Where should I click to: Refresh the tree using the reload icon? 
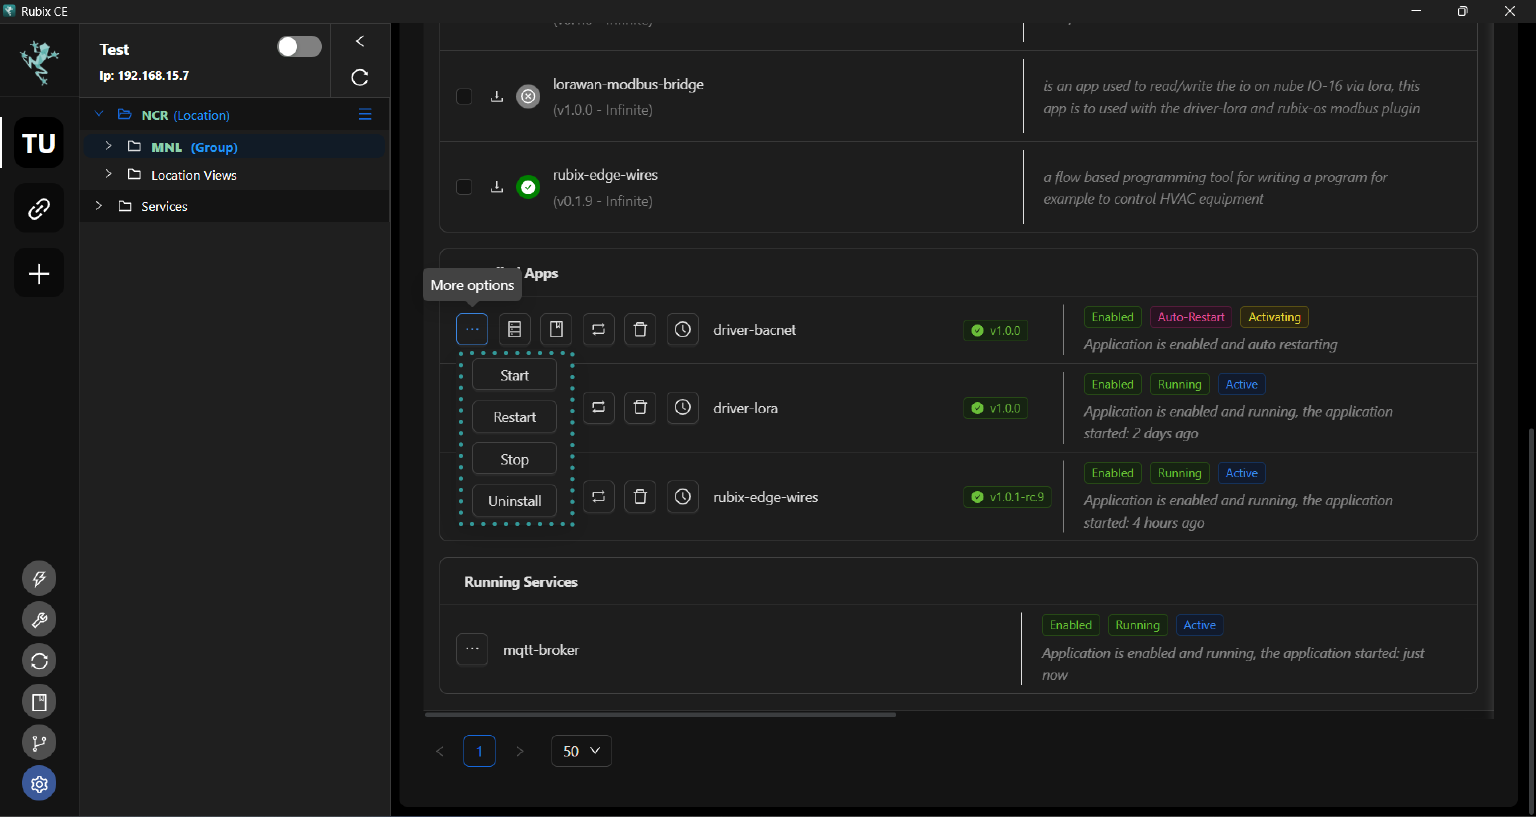tap(360, 77)
